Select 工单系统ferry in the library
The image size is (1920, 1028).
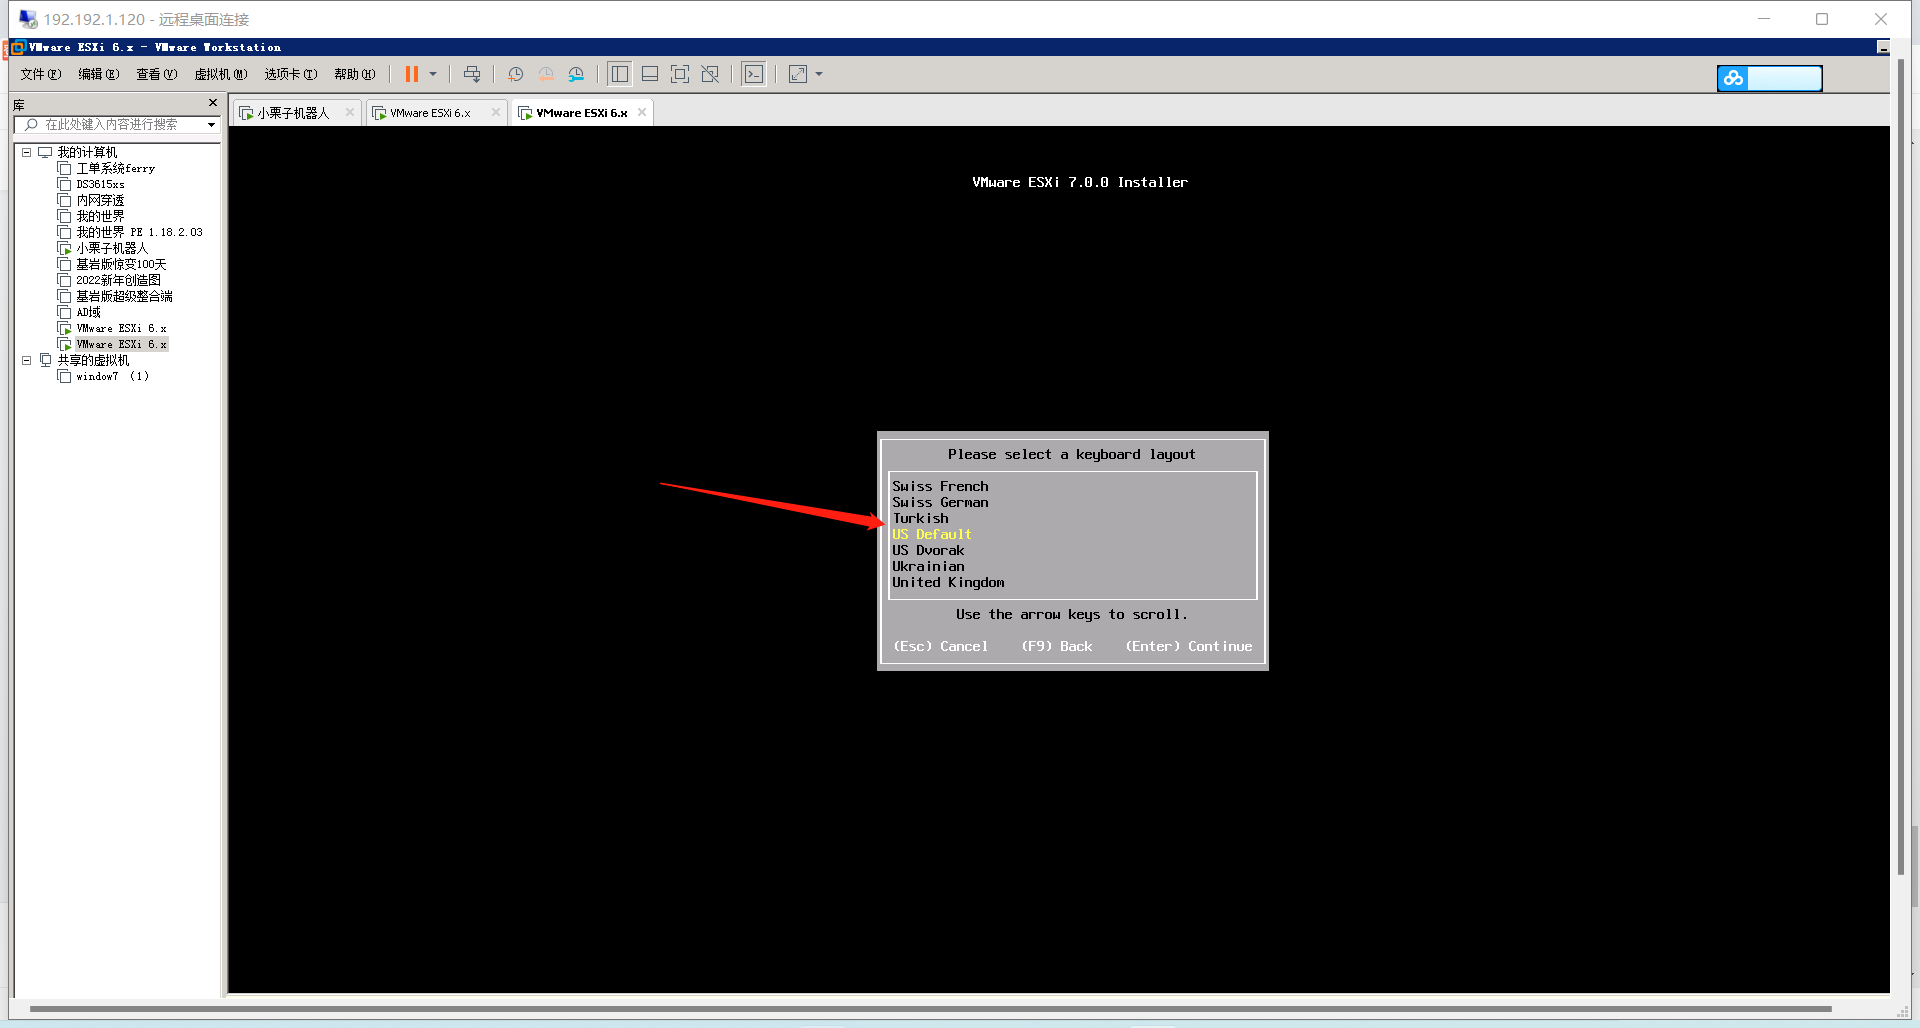click(x=115, y=169)
